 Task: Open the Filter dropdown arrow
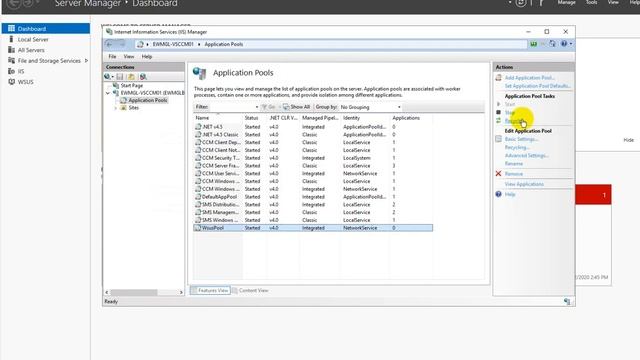coord(257,107)
